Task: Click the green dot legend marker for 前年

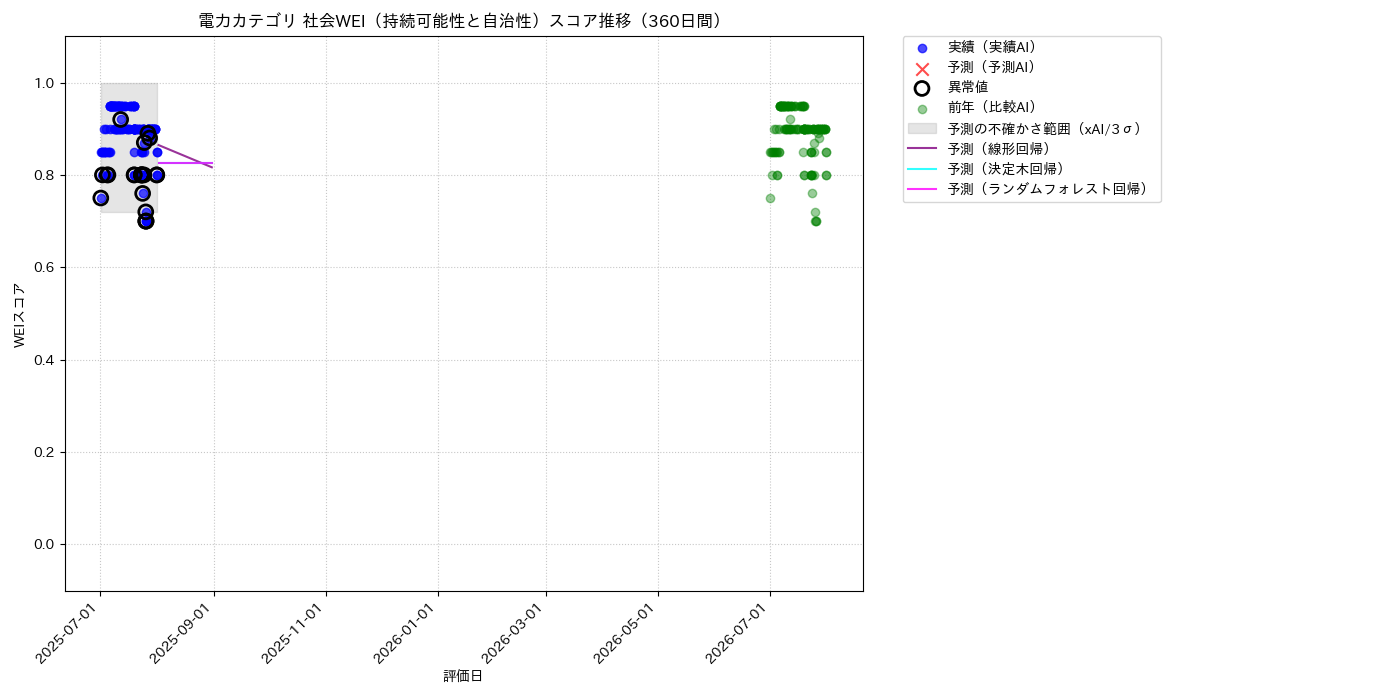Action: (922, 109)
